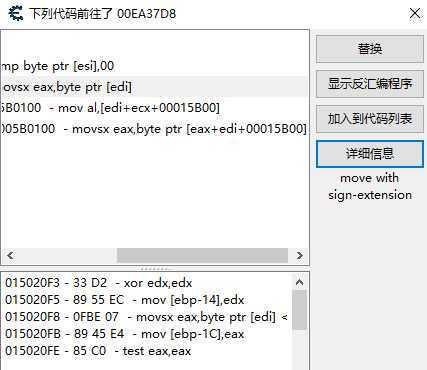Select the 'movsx eax,byte ptr [eax+edi+00015B00]' row
Image resolution: width=427 pixels, height=370 pixels.
(154, 129)
